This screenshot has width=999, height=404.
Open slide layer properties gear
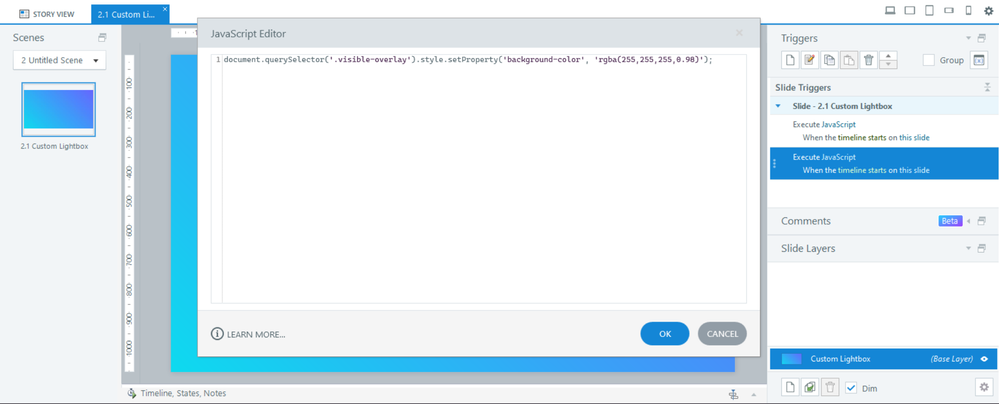point(984,387)
